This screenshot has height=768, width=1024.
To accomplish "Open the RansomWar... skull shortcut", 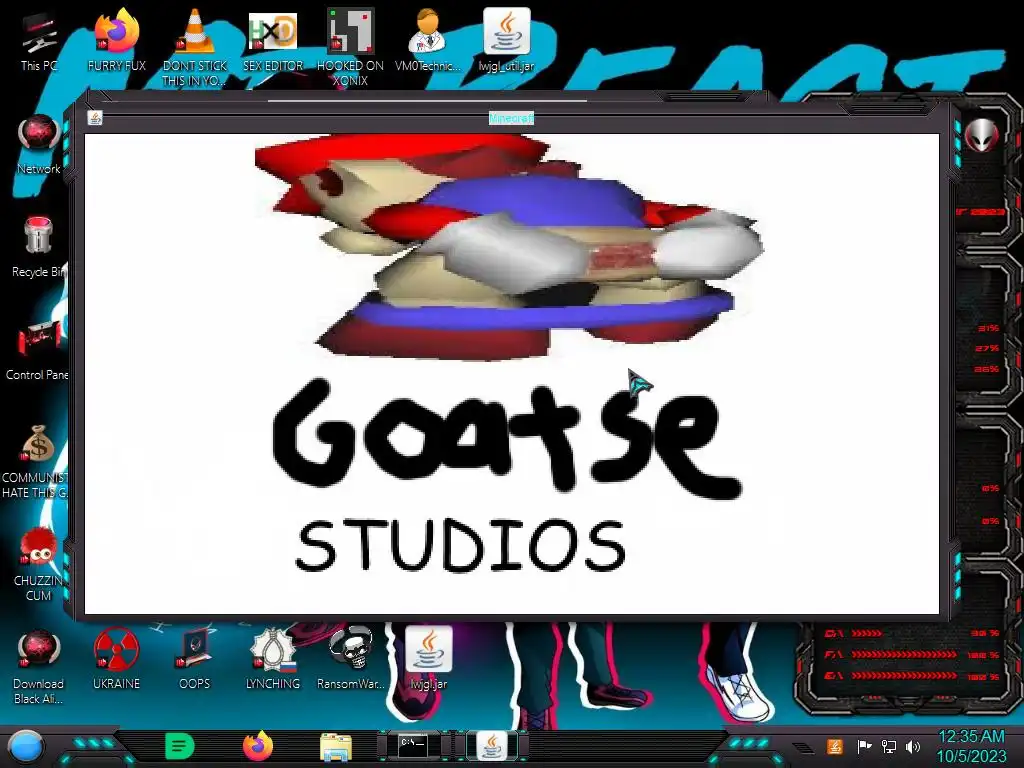I will (x=351, y=658).
